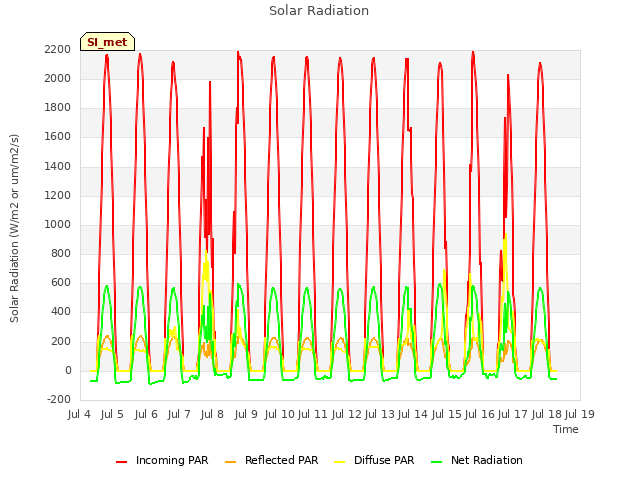Click the Jul 11 x-axis tick label
640x480 pixels.
click(x=313, y=415)
